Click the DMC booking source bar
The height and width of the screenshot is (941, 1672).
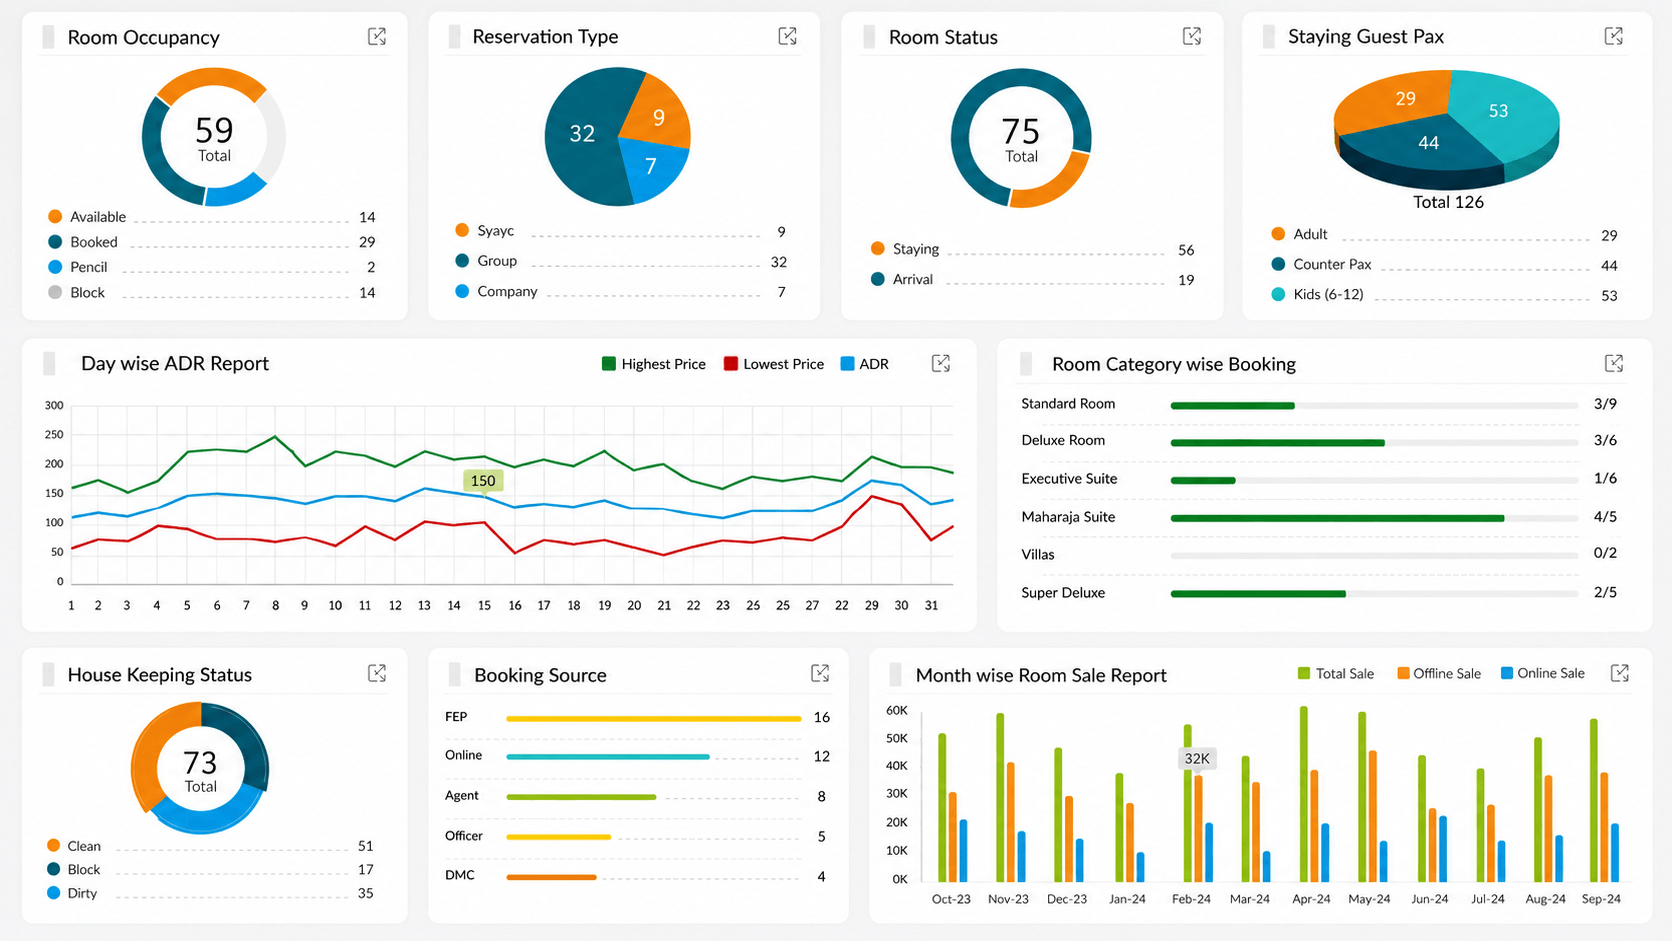pyautogui.click(x=551, y=877)
